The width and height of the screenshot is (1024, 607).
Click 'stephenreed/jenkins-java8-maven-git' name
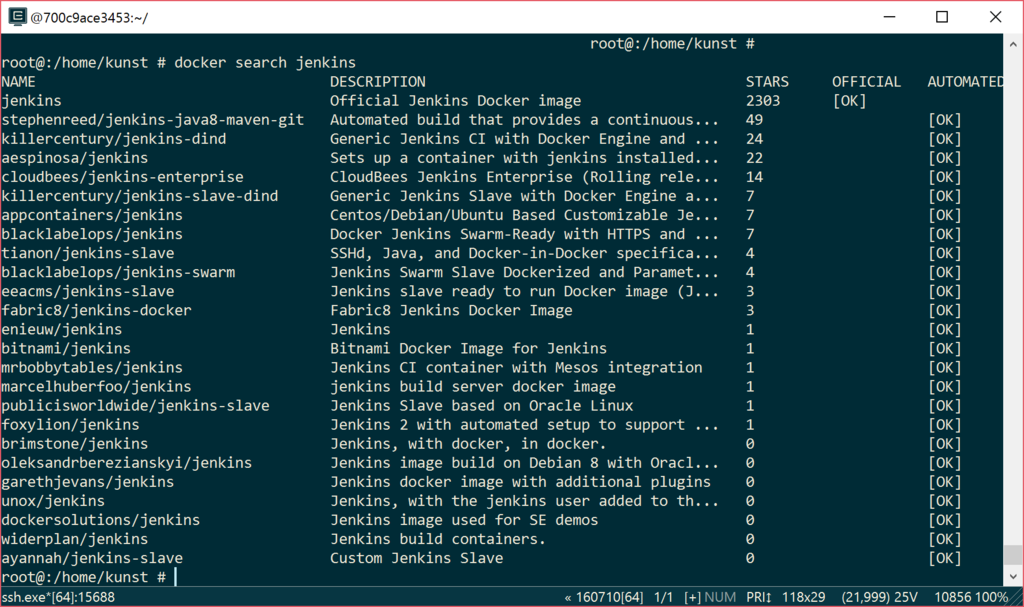tap(153, 120)
